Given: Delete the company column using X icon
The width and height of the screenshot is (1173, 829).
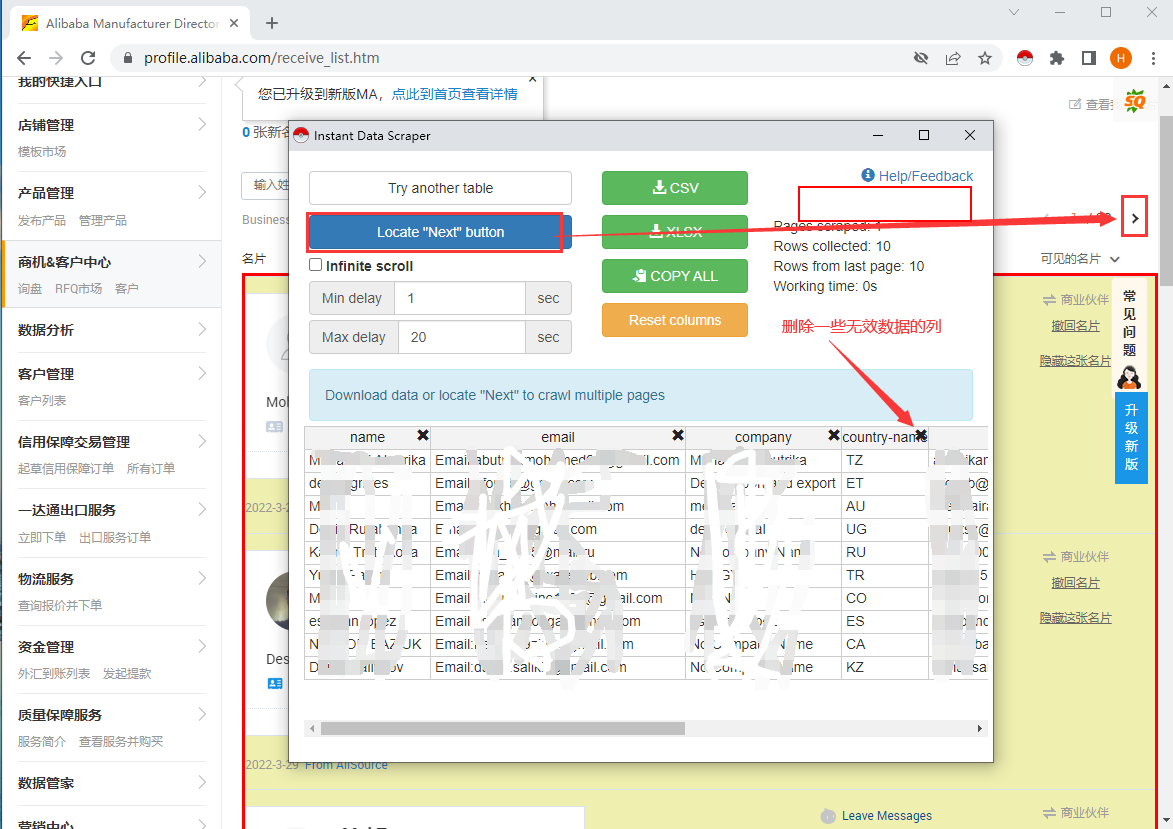Looking at the screenshot, I should (x=833, y=436).
